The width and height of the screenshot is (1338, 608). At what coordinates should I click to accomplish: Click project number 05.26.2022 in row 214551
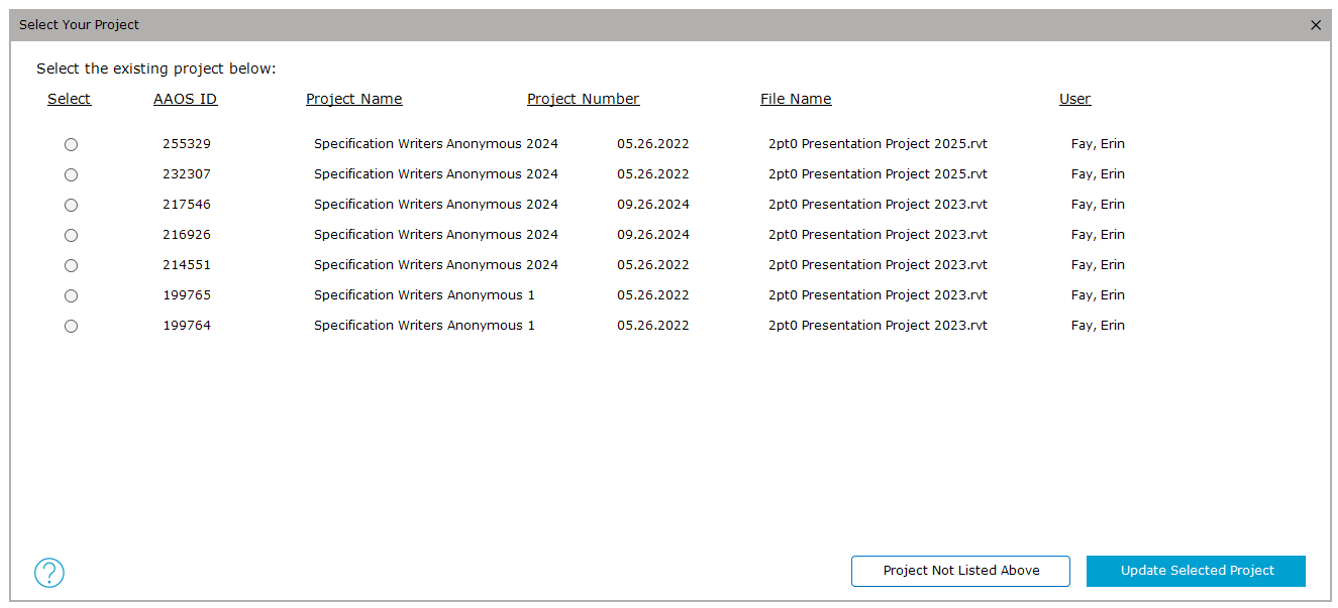[x=653, y=265]
